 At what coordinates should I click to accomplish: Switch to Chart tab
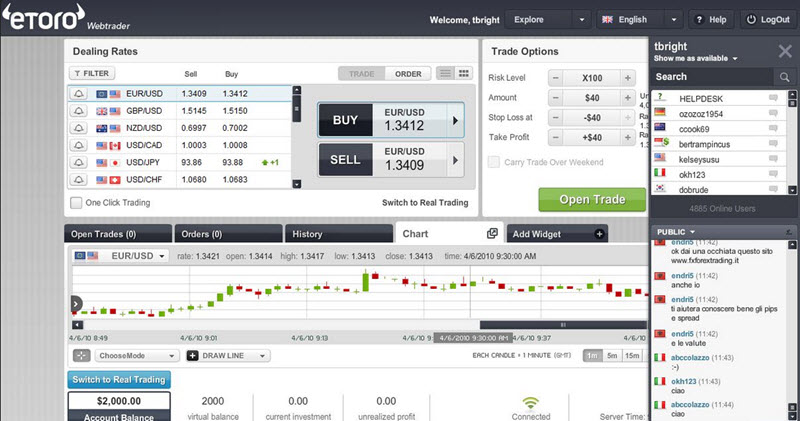click(449, 233)
